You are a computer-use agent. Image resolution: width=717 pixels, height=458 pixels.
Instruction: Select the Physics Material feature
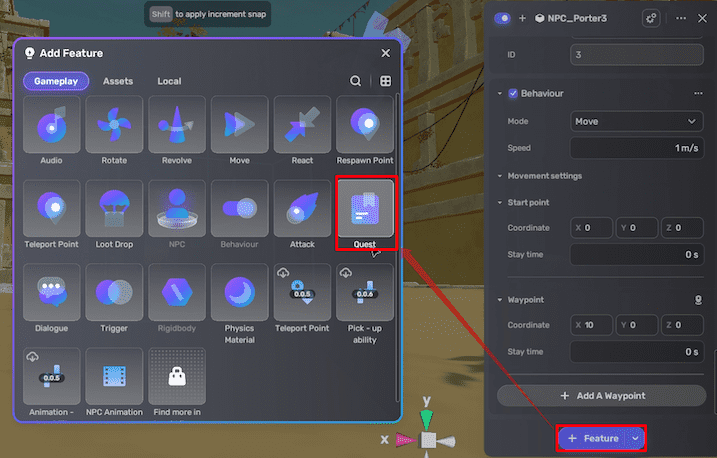point(239,293)
